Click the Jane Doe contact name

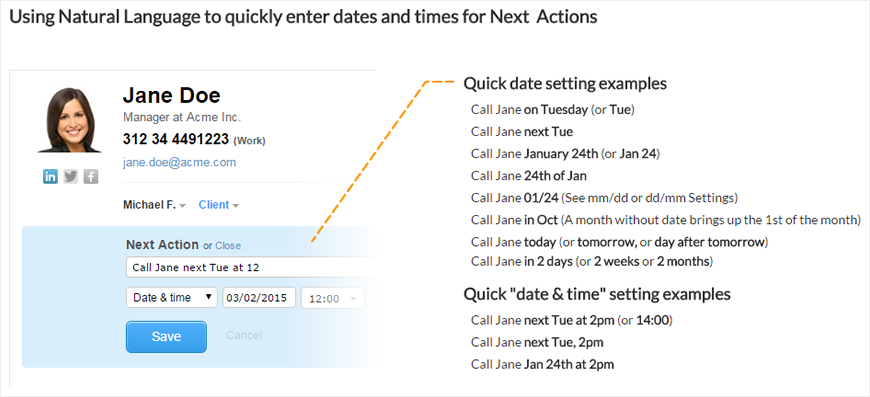(171, 95)
